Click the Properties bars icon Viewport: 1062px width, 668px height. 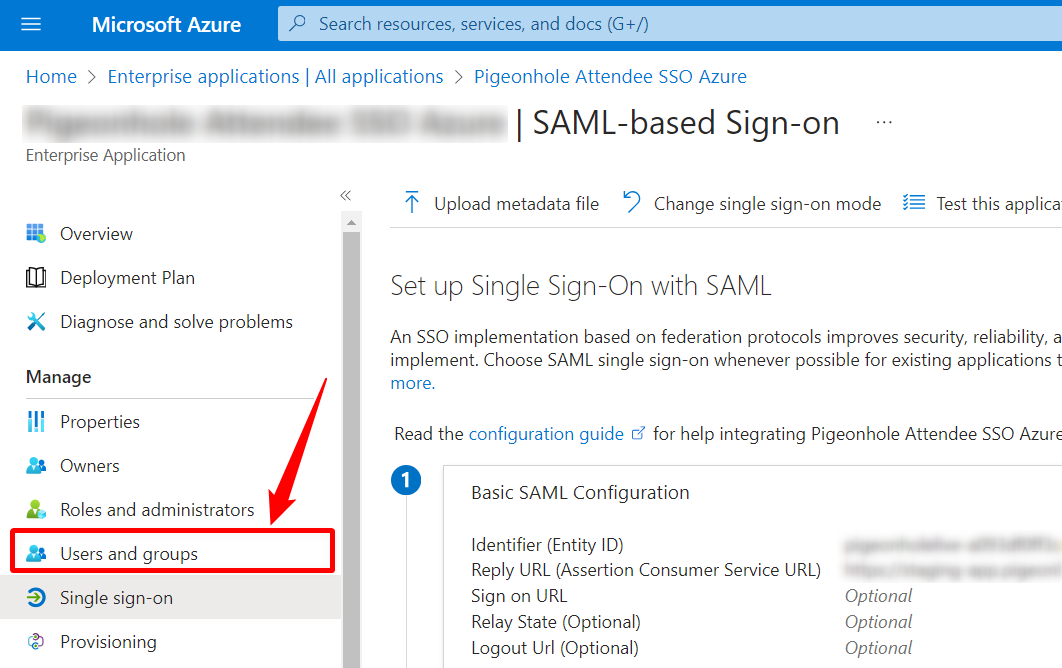click(36, 421)
